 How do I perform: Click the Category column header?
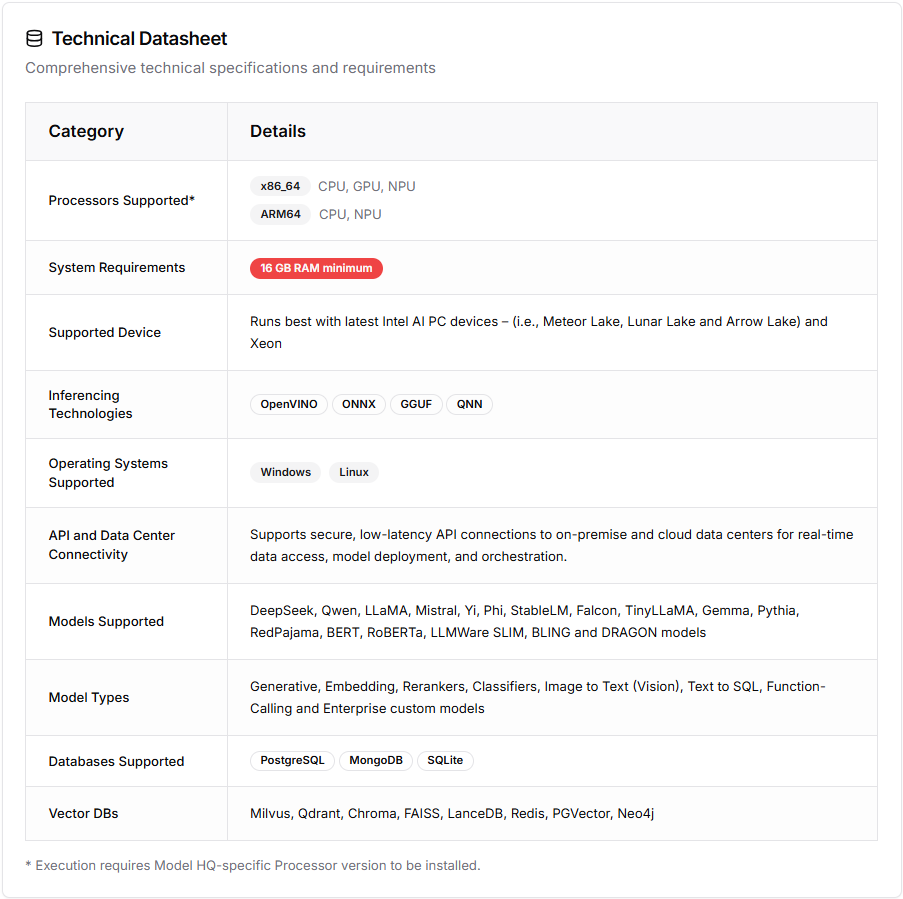(x=86, y=131)
